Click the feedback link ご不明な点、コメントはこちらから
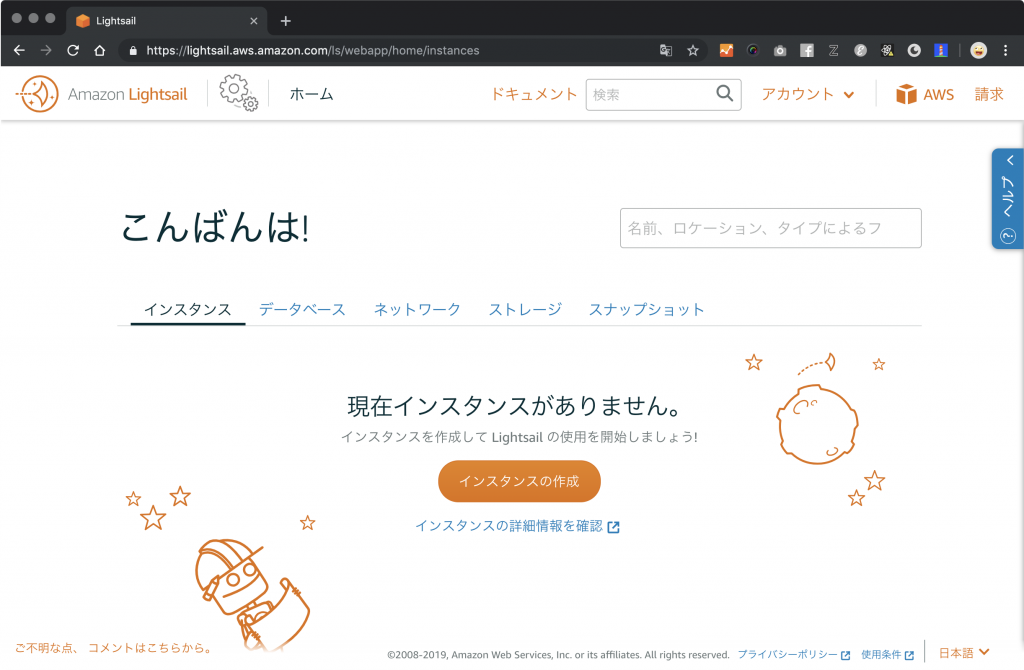This screenshot has width=1024, height=670. point(114,648)
